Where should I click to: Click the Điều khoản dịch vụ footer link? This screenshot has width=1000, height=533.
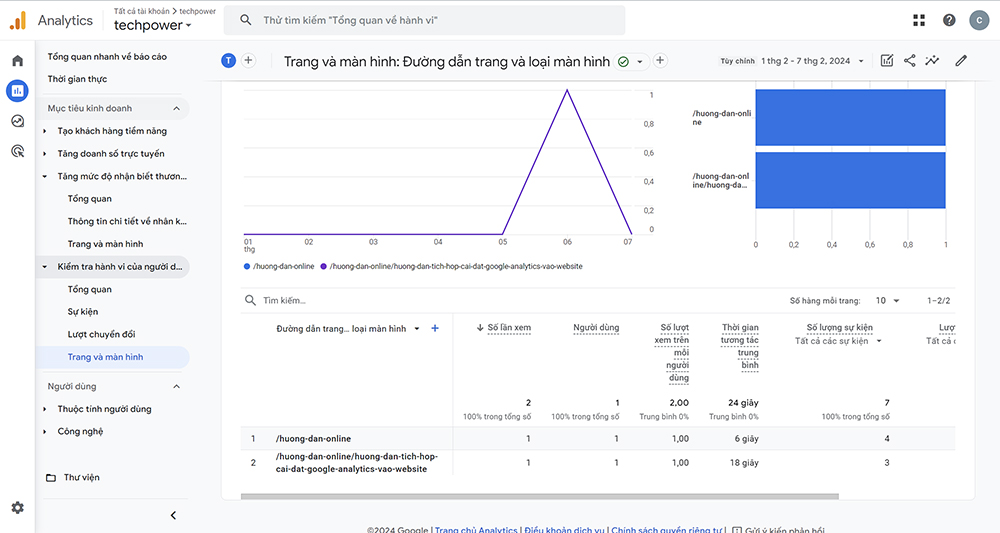click(563, 530)
